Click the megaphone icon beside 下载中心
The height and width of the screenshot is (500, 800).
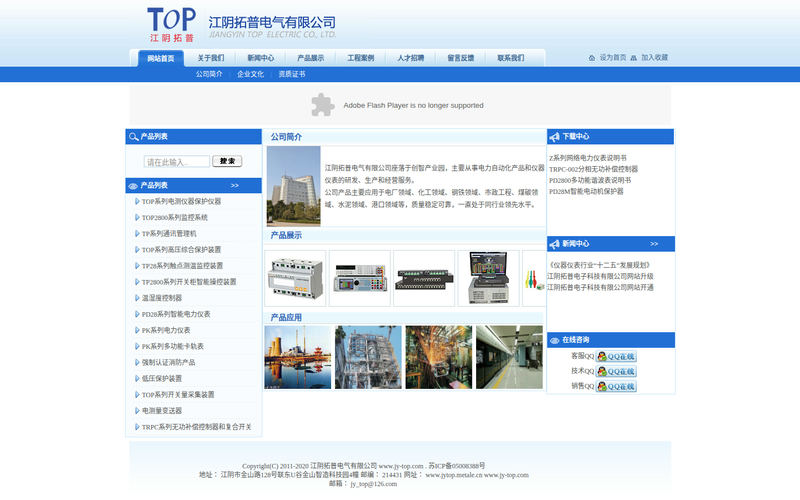(x=555, y=137)
